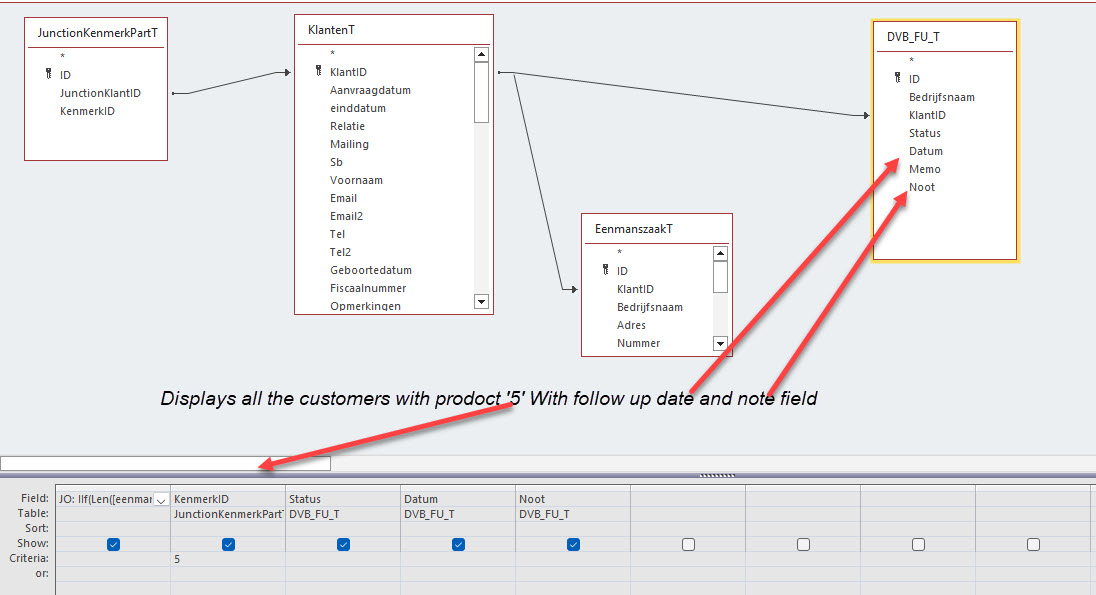Click the scroll-up arrow on the KlantenT field list

click(x=481, y=55)
